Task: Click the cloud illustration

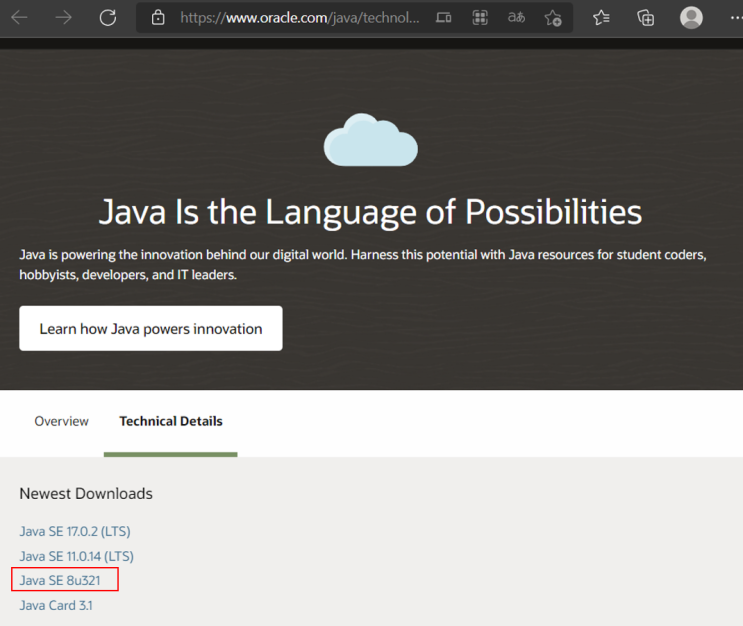Action: (x=371, y=140)
